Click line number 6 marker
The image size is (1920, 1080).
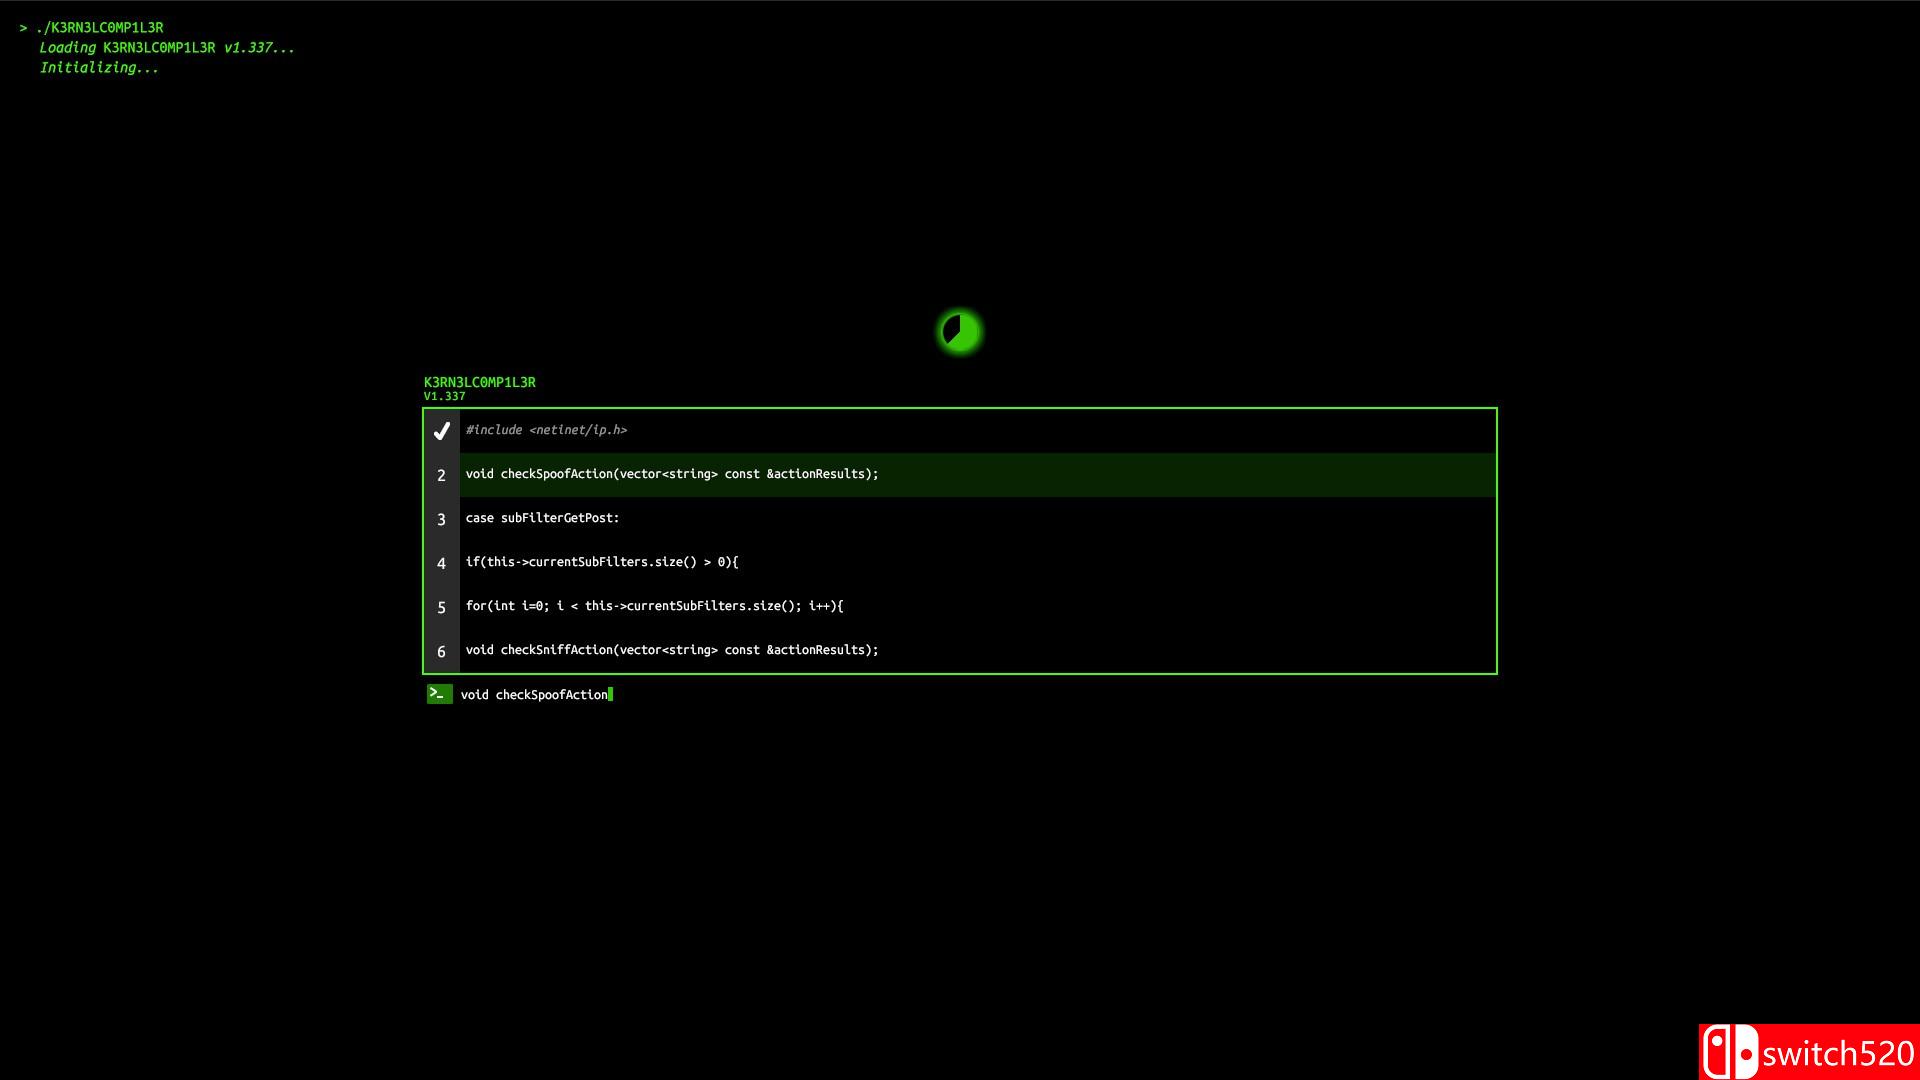click(x=441, y=651)
